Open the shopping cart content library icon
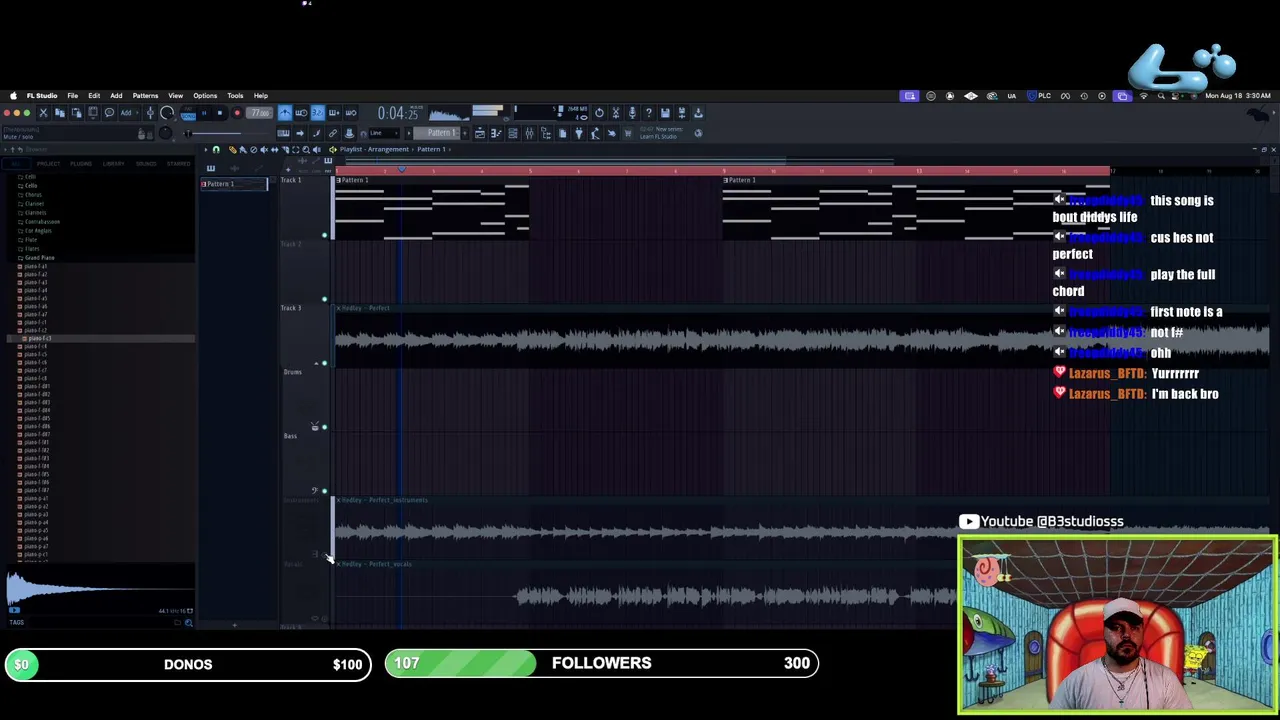The width and height of the screenshot is (1280, 720). click(x=628, y=133)
